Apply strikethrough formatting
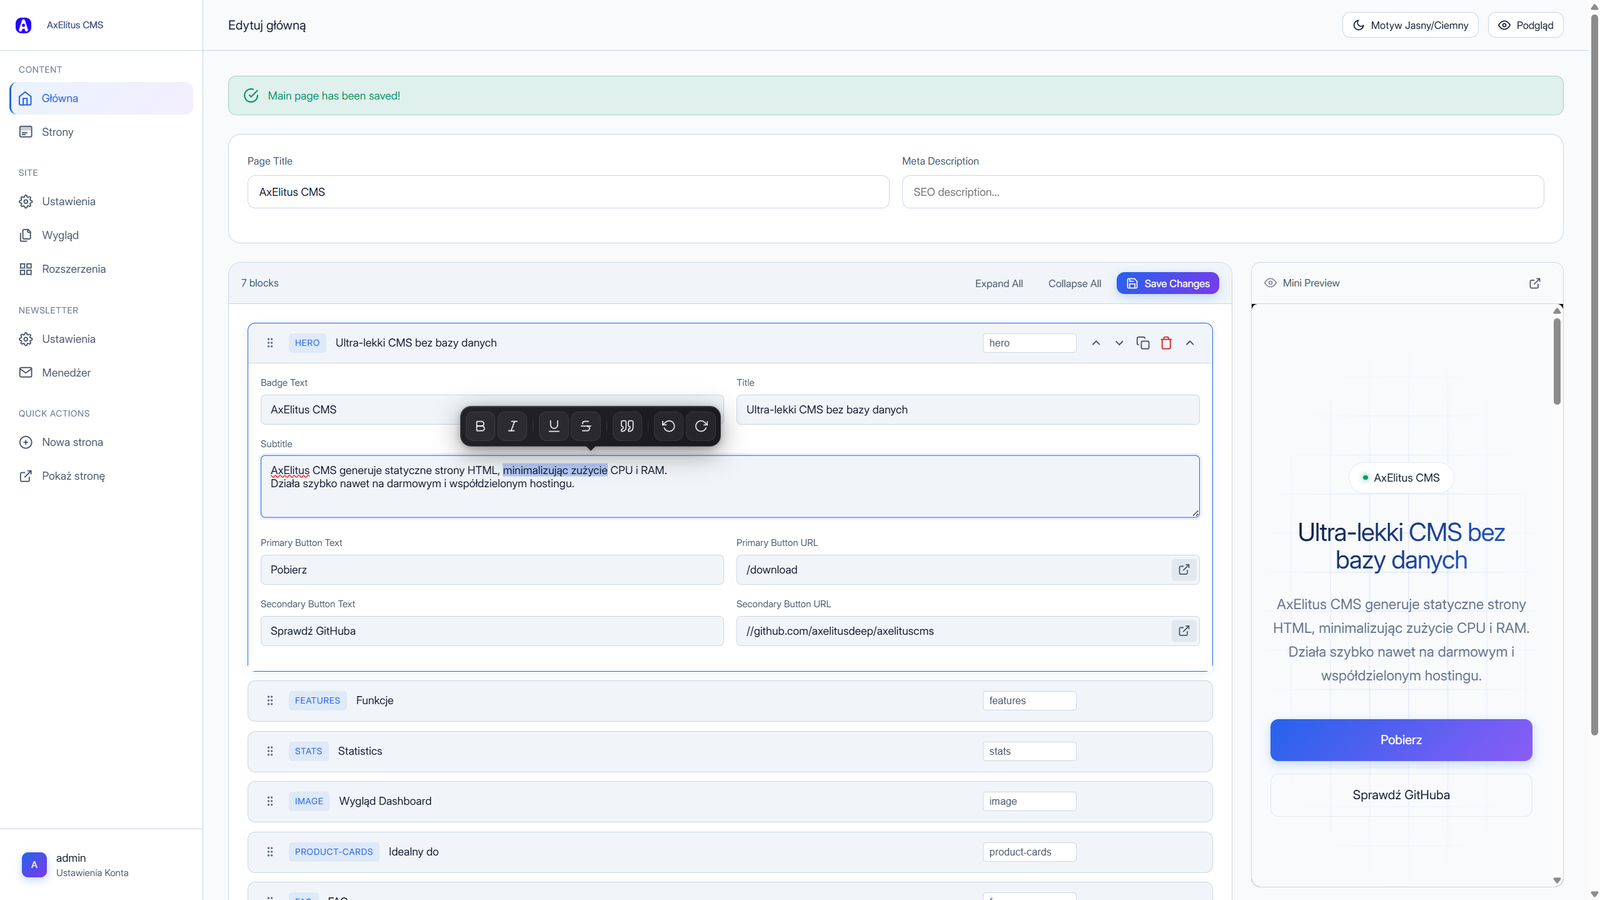The height and width of the screenshot is (900, 1600). 586,426
